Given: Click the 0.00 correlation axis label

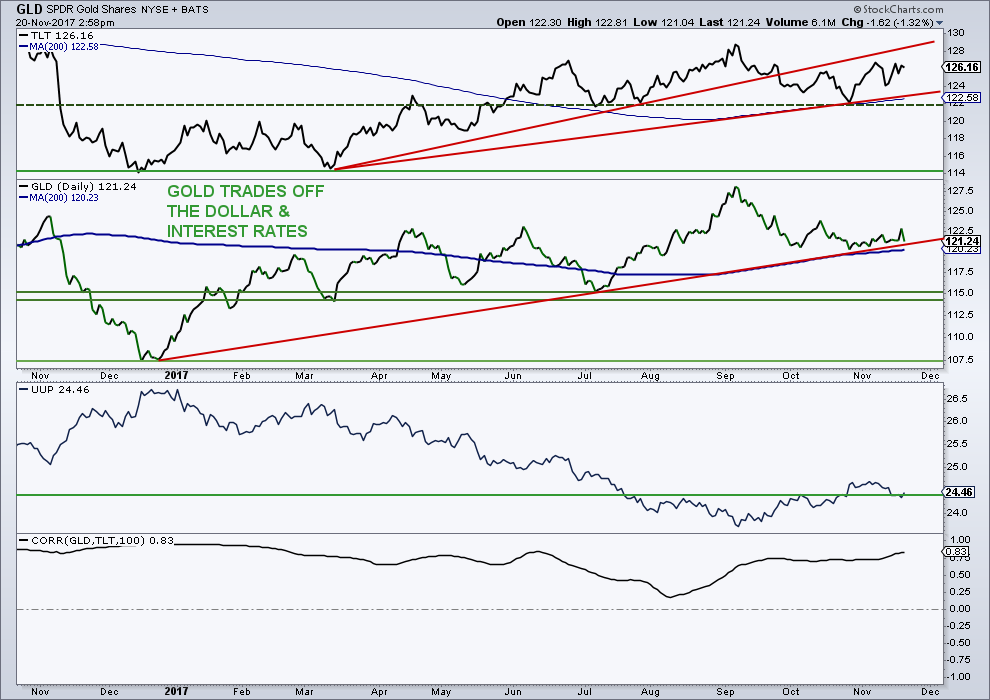Looking at the screenshot, I should pos(960,608).
